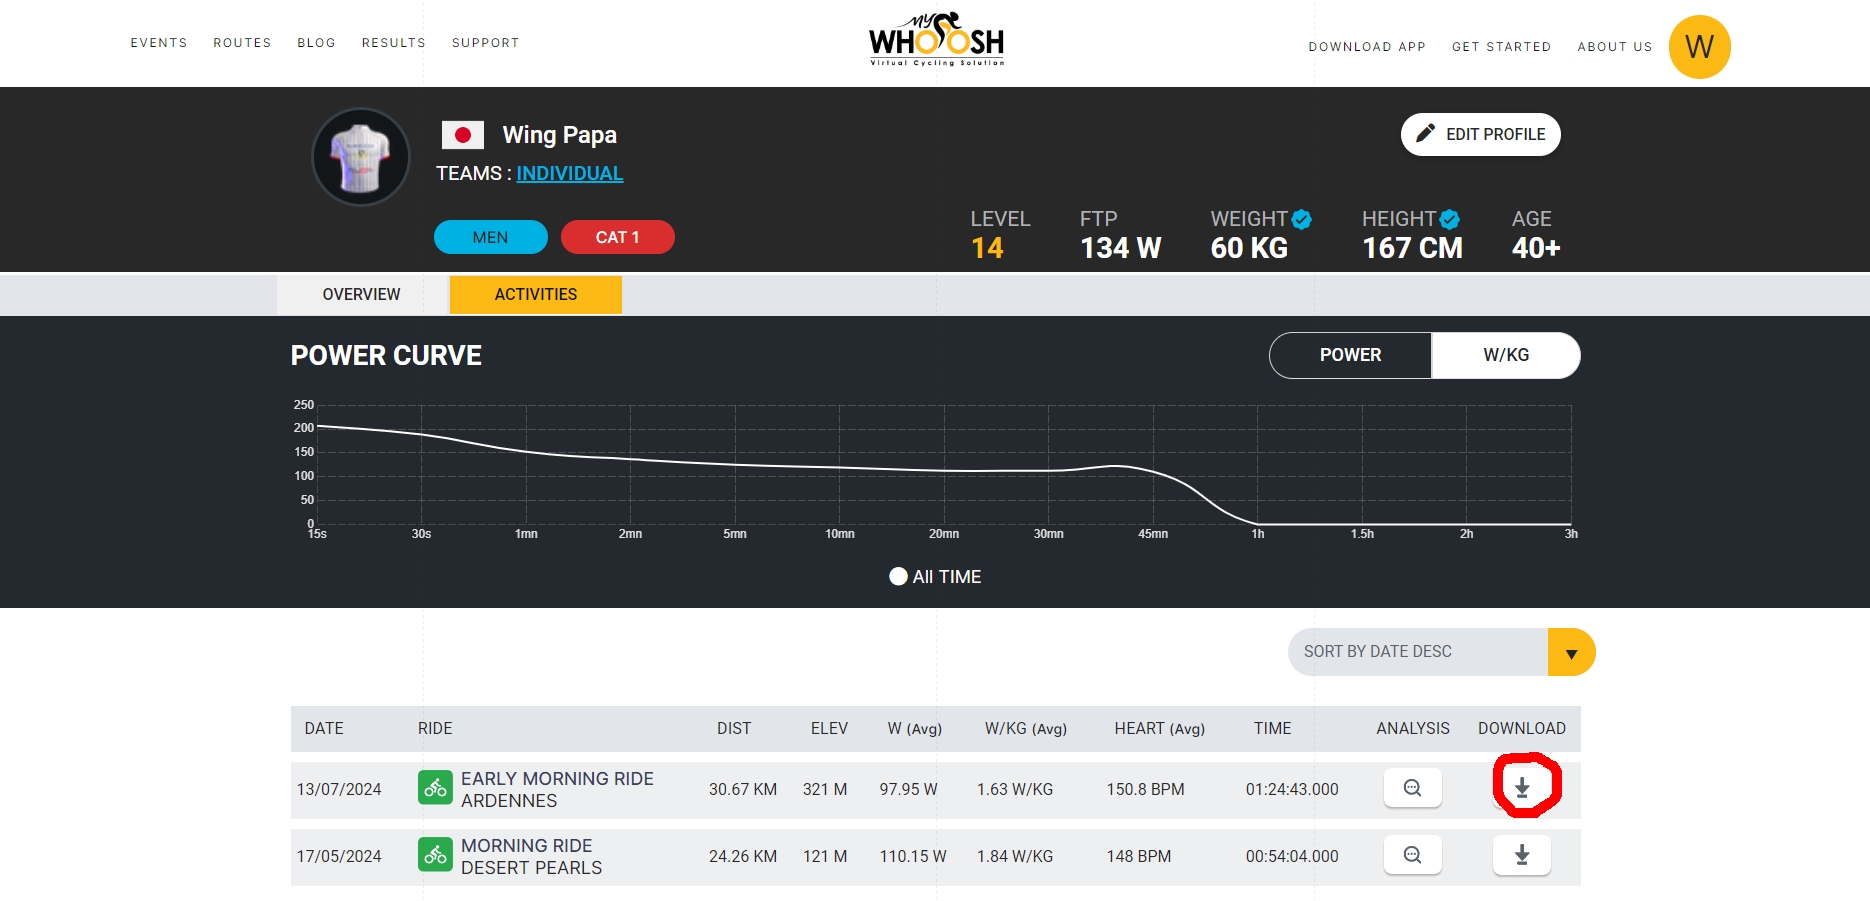Click the verified badge next to Weight
Viewport: 1870px width, 901px height.
pos(1300,218)
